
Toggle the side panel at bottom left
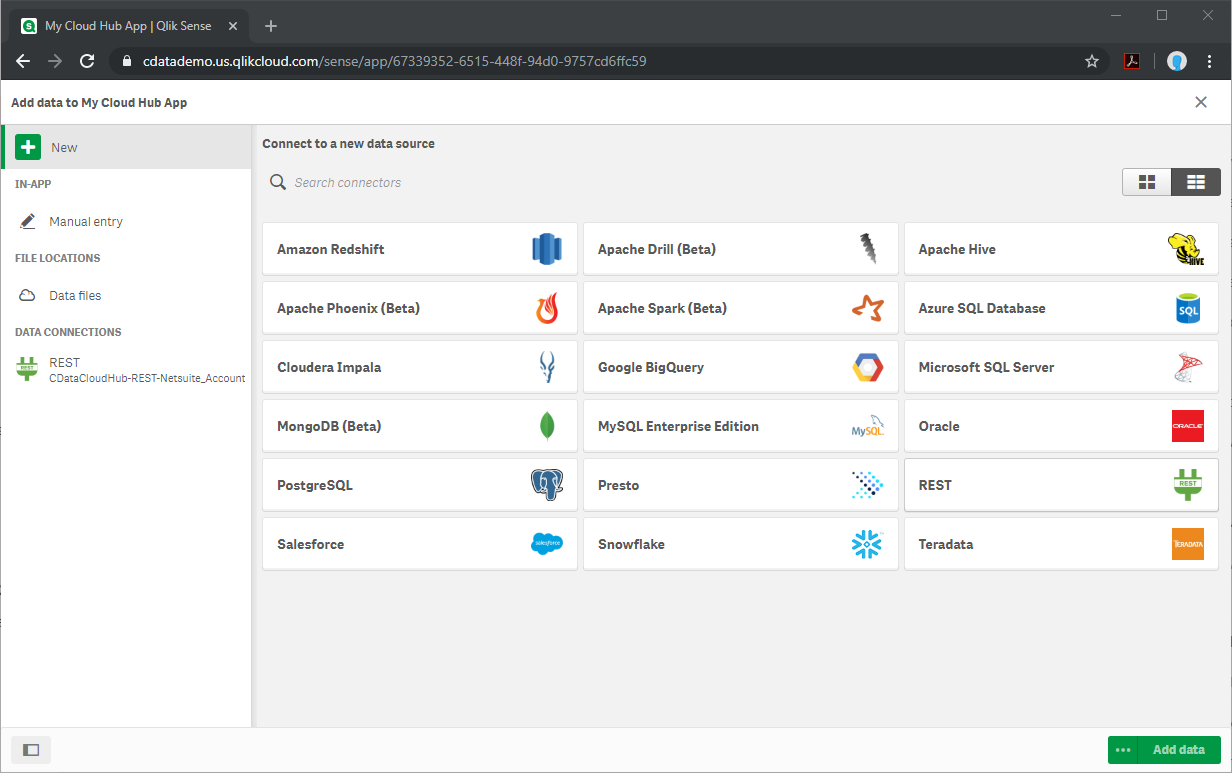click(31, 750)
